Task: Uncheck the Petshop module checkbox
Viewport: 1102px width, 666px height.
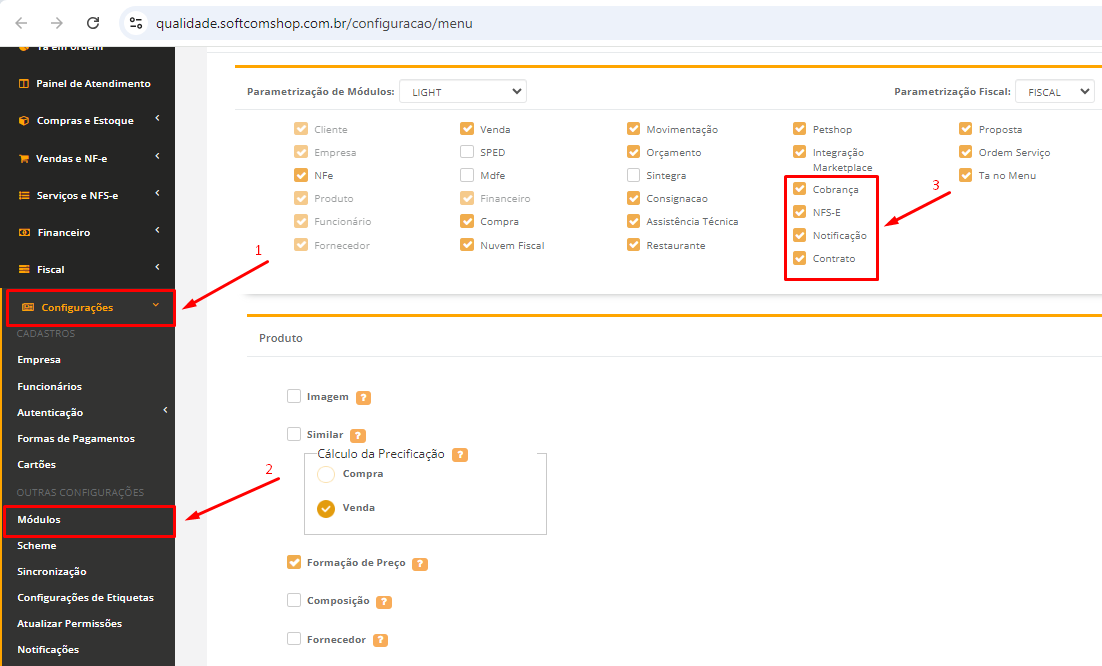Action: point(799,129)
